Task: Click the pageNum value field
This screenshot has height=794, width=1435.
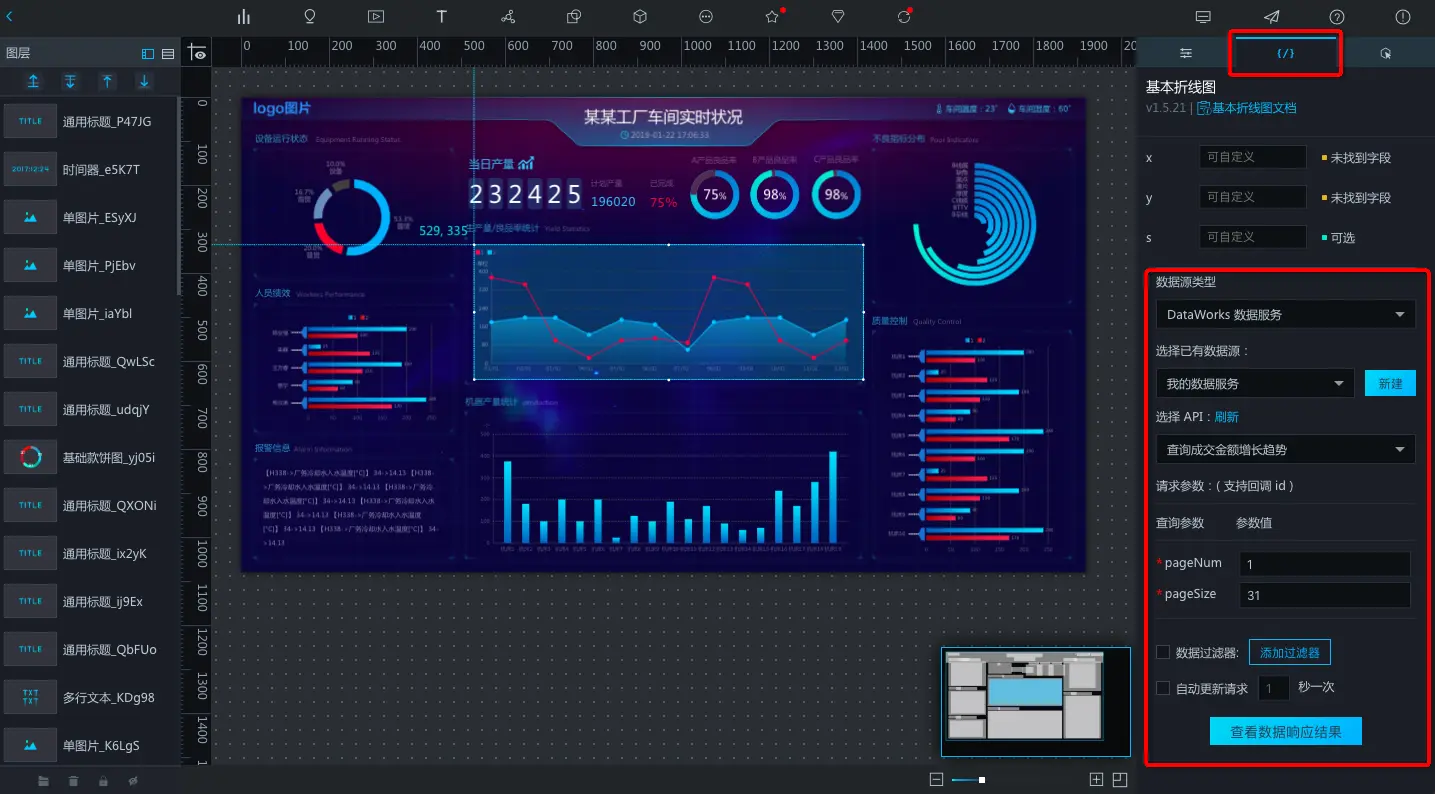Action: pyautogui.click(x=1324, y=564)
